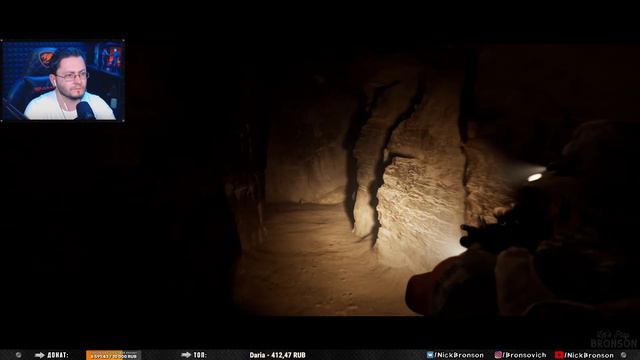Click the arrow icon before ТОП

pos(186,355)
